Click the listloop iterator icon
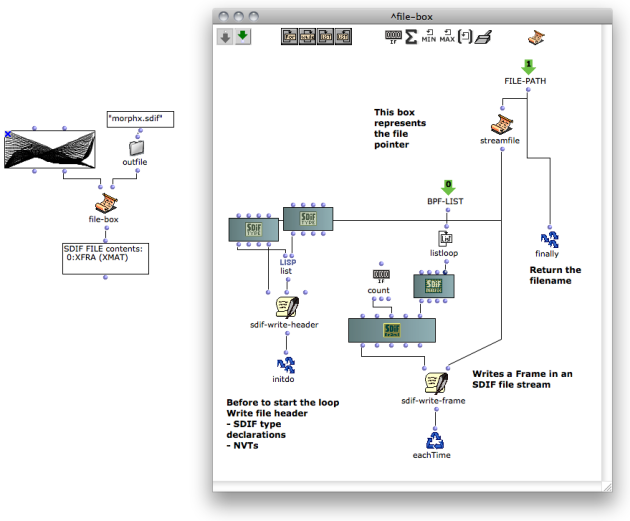630x521 pixels. [x=445, y=239]
